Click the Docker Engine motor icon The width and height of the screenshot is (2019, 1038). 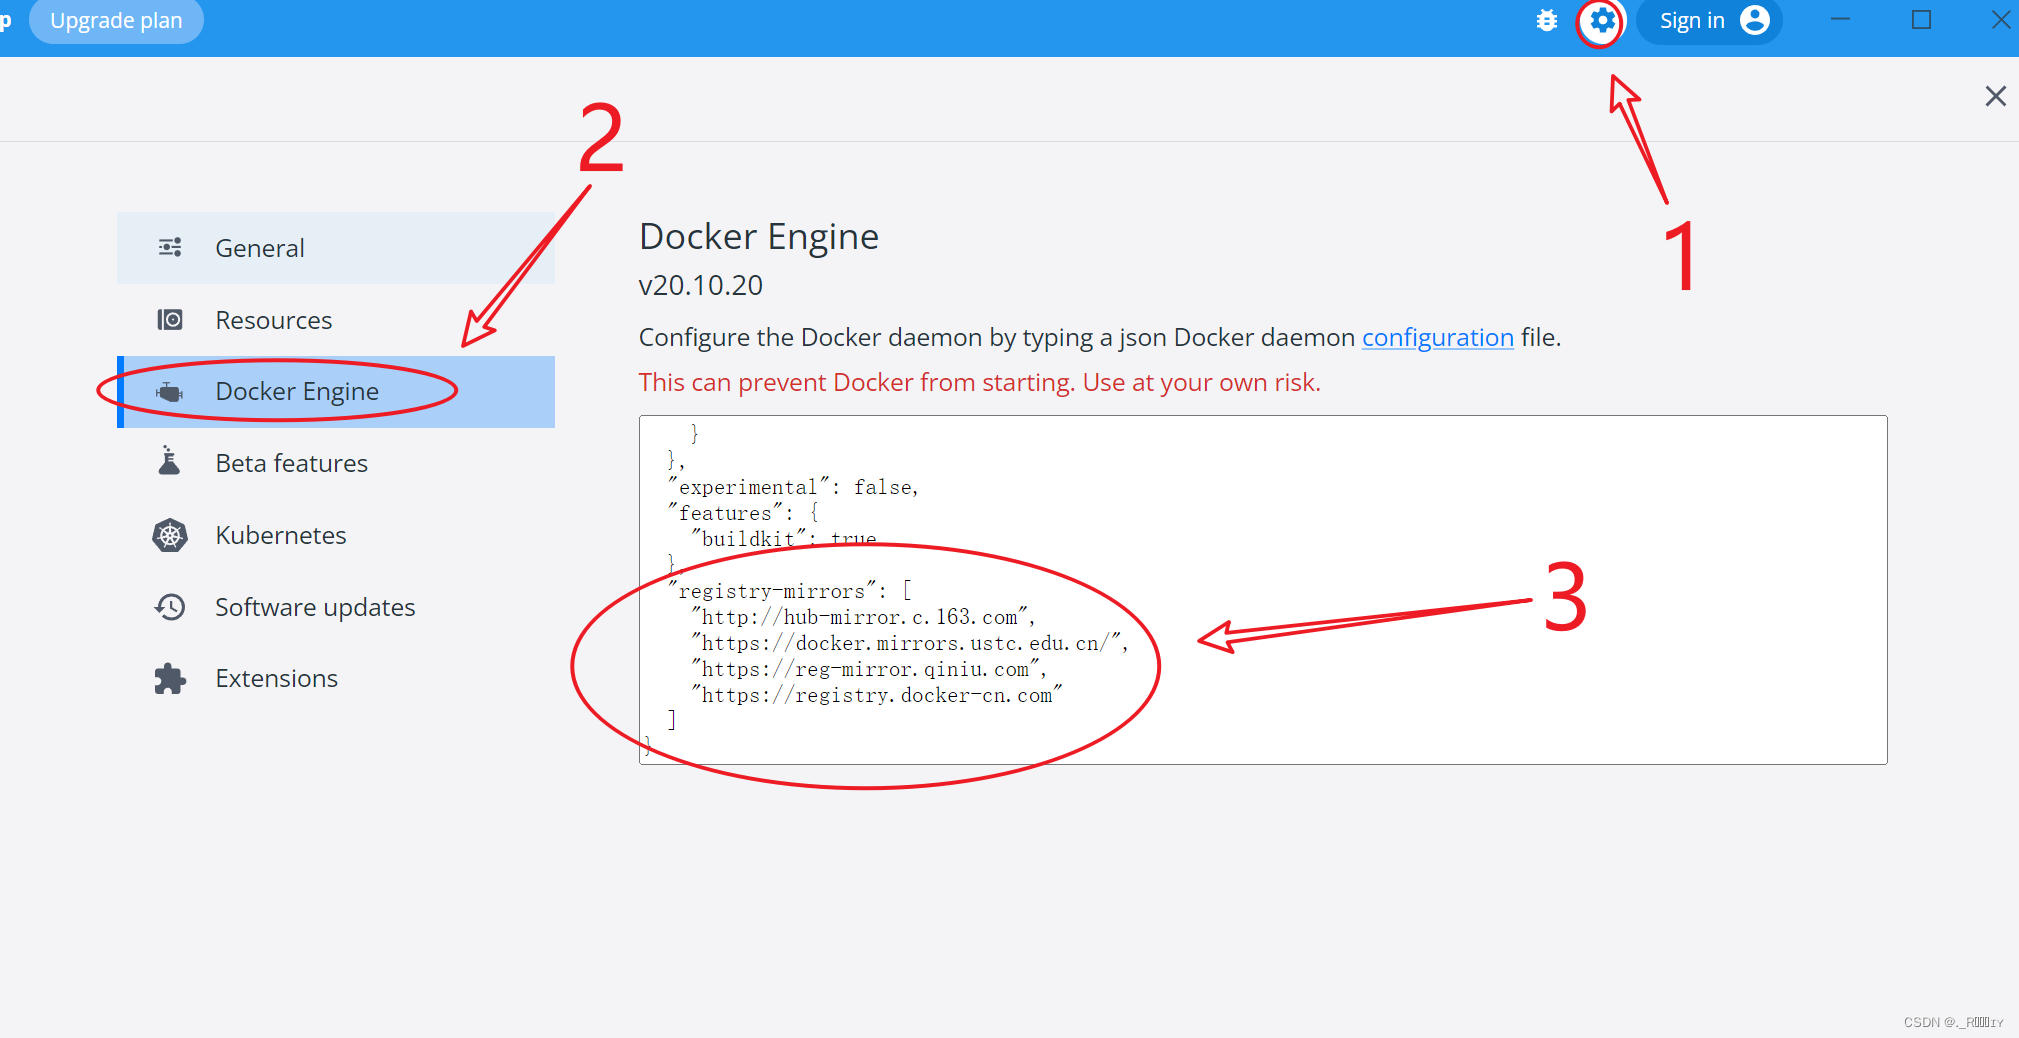(x=170, y=392)
